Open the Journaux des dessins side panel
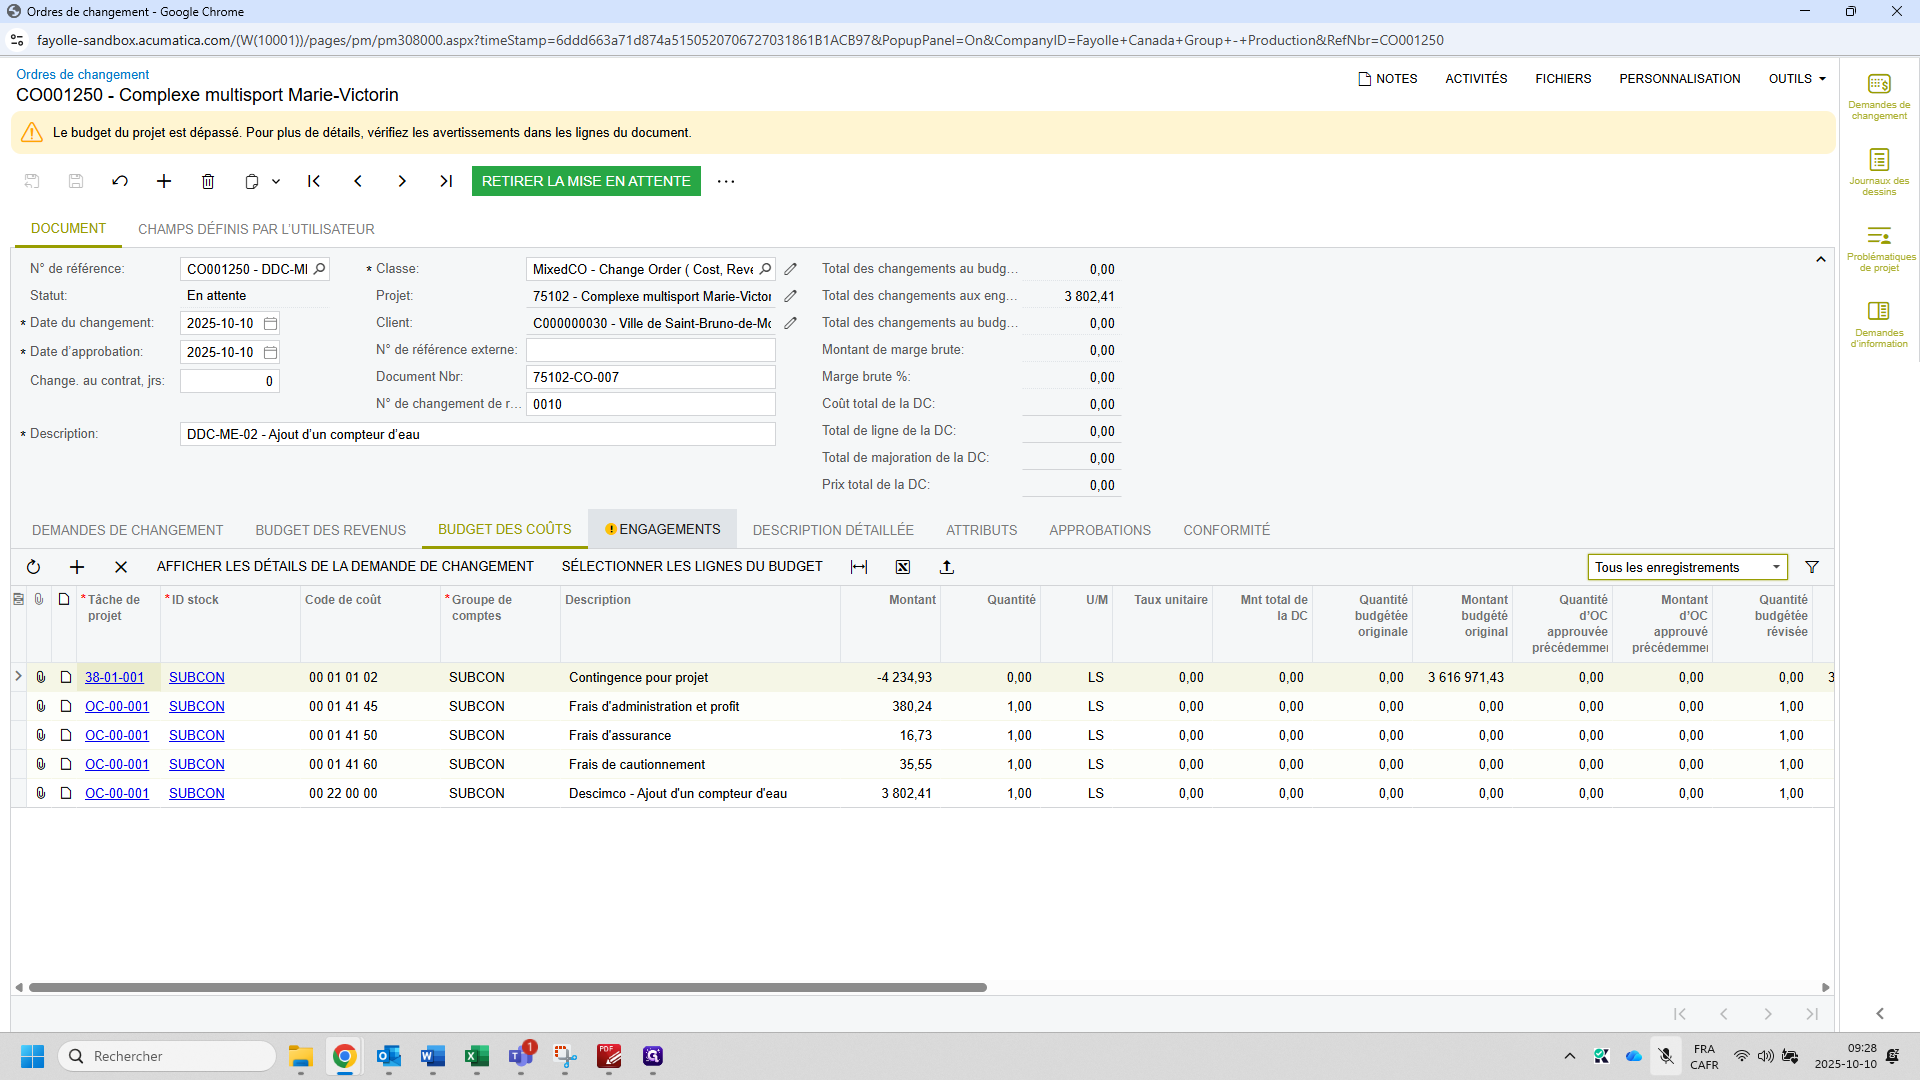This screenshot has height=1080, width=1920. (x=1879, y=171)
